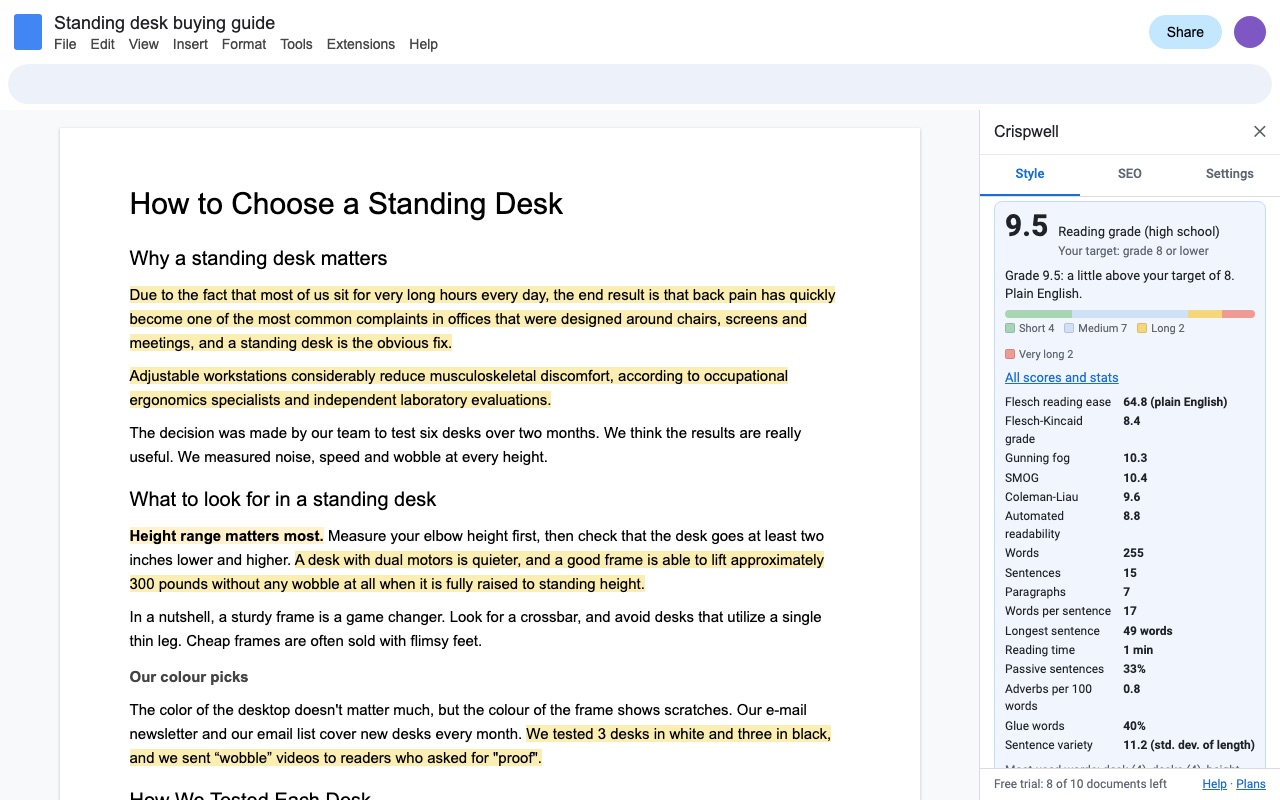The height and width of the screenshot is (800, 1280).
Task: Click the empty toolbar bar under menus
Action: tap(640, 83)
